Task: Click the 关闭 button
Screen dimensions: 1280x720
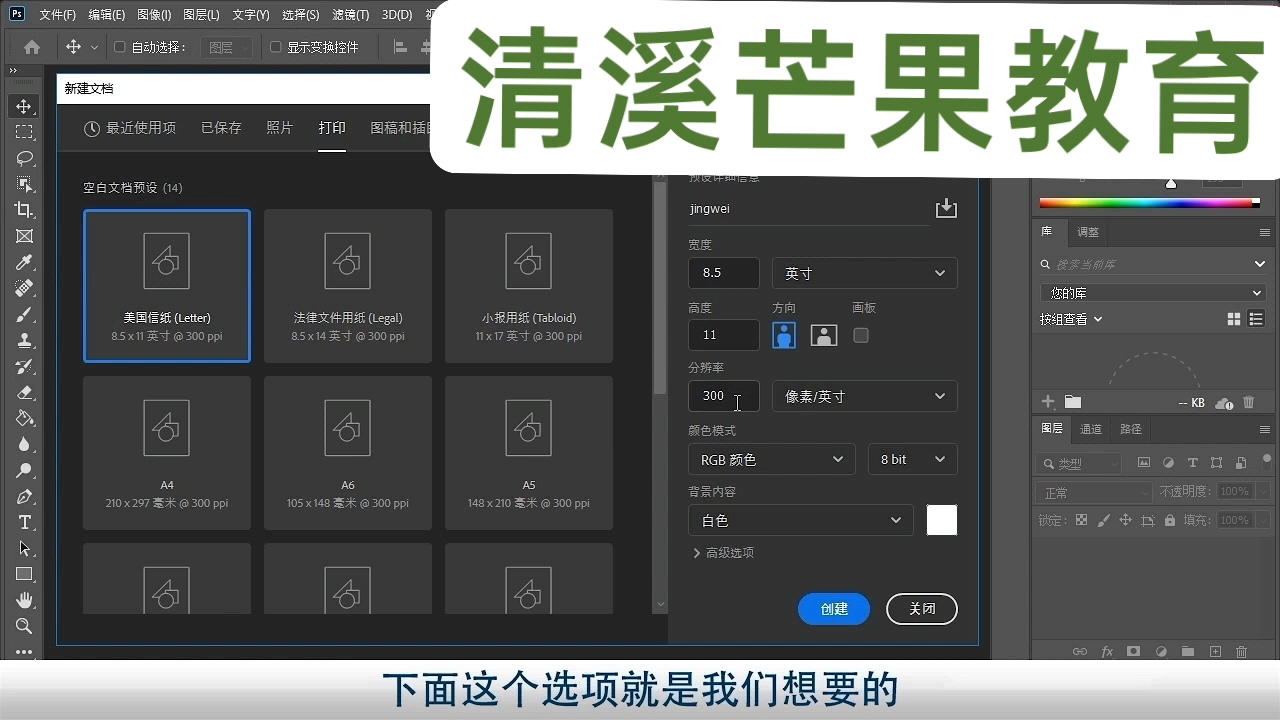Action: 922,609
